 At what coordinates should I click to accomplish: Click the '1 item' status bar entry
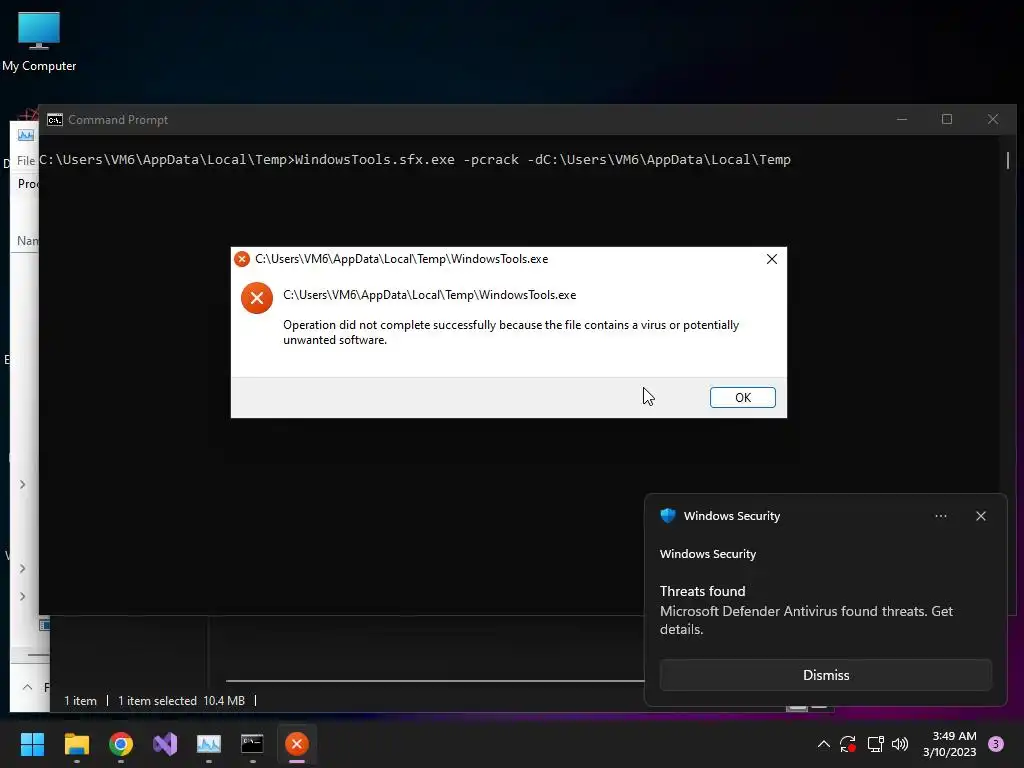[x=80, y=701]
